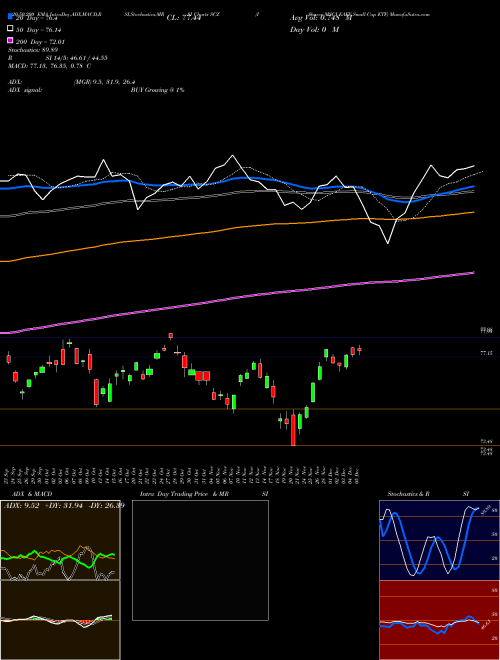
Task: Click the 72.48 price axis label
Action: pos(486,442)
